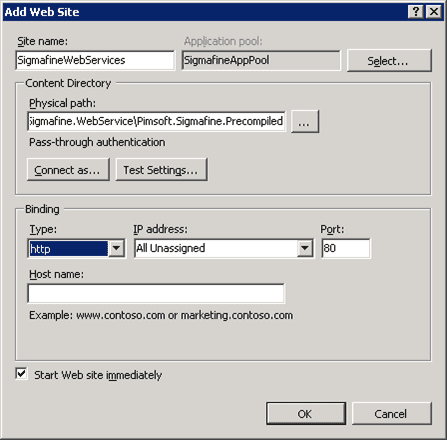
Task: Open application pool Select... button
Action: (389, 61)
